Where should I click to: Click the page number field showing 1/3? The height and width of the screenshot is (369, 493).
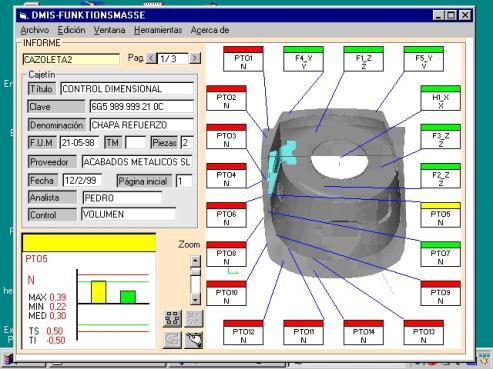(173, 59)
